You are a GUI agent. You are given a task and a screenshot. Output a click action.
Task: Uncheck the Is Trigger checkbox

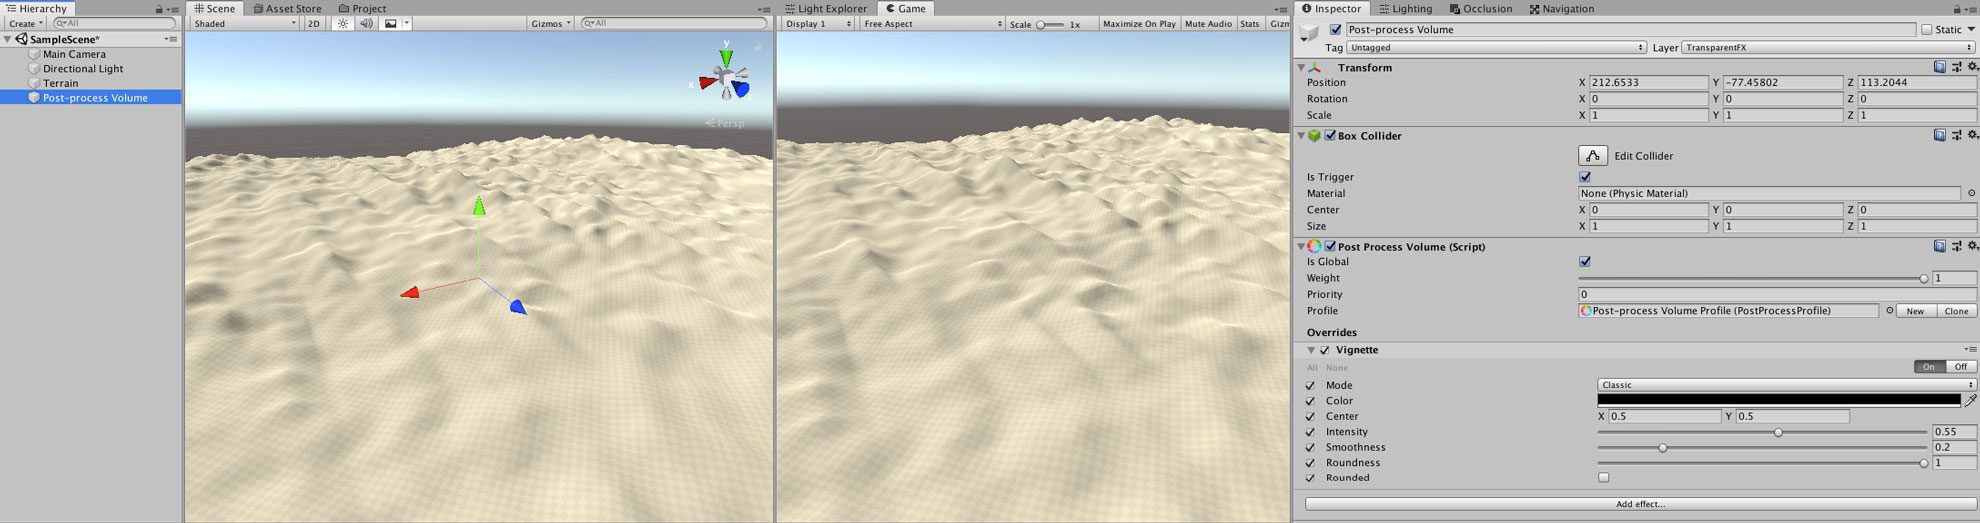pos(1585,177)
